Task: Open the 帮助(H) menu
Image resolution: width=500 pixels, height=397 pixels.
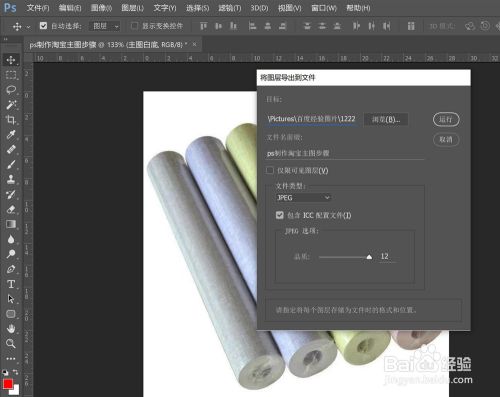Action: tap(358, 7)
